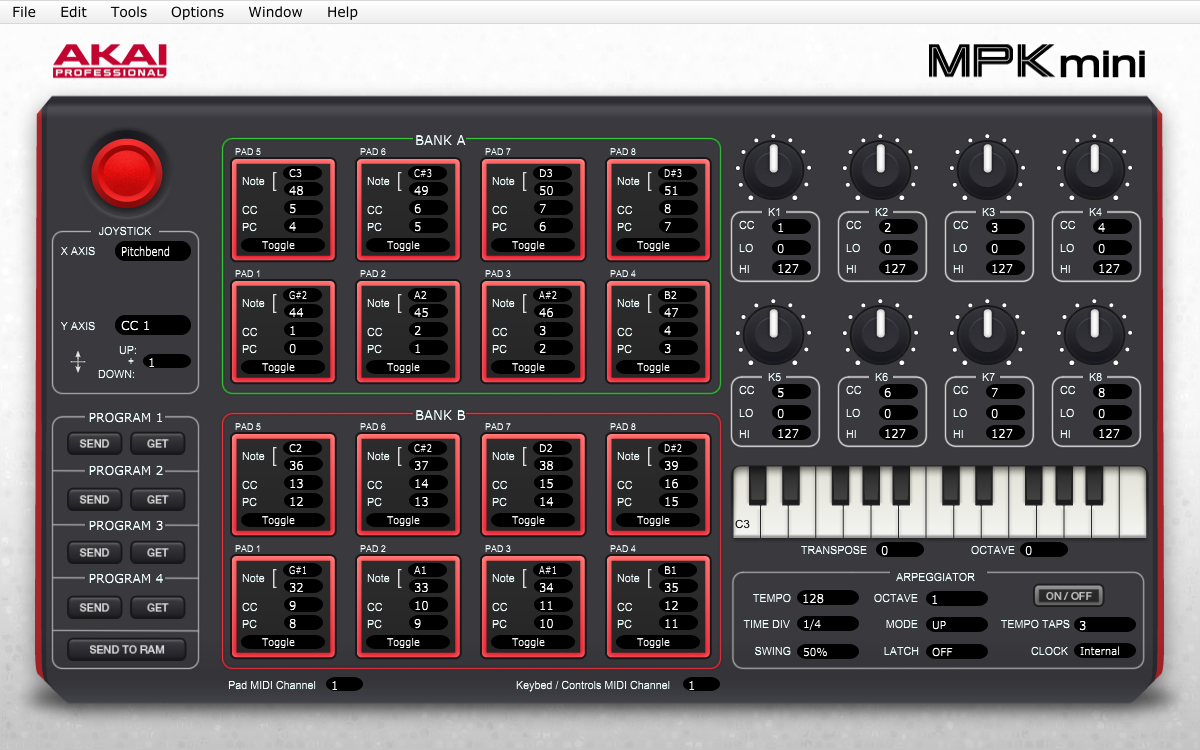Click the Y axis up/down arrow icon
Screen dimensions: 1200x750
(x=78, y=364)
